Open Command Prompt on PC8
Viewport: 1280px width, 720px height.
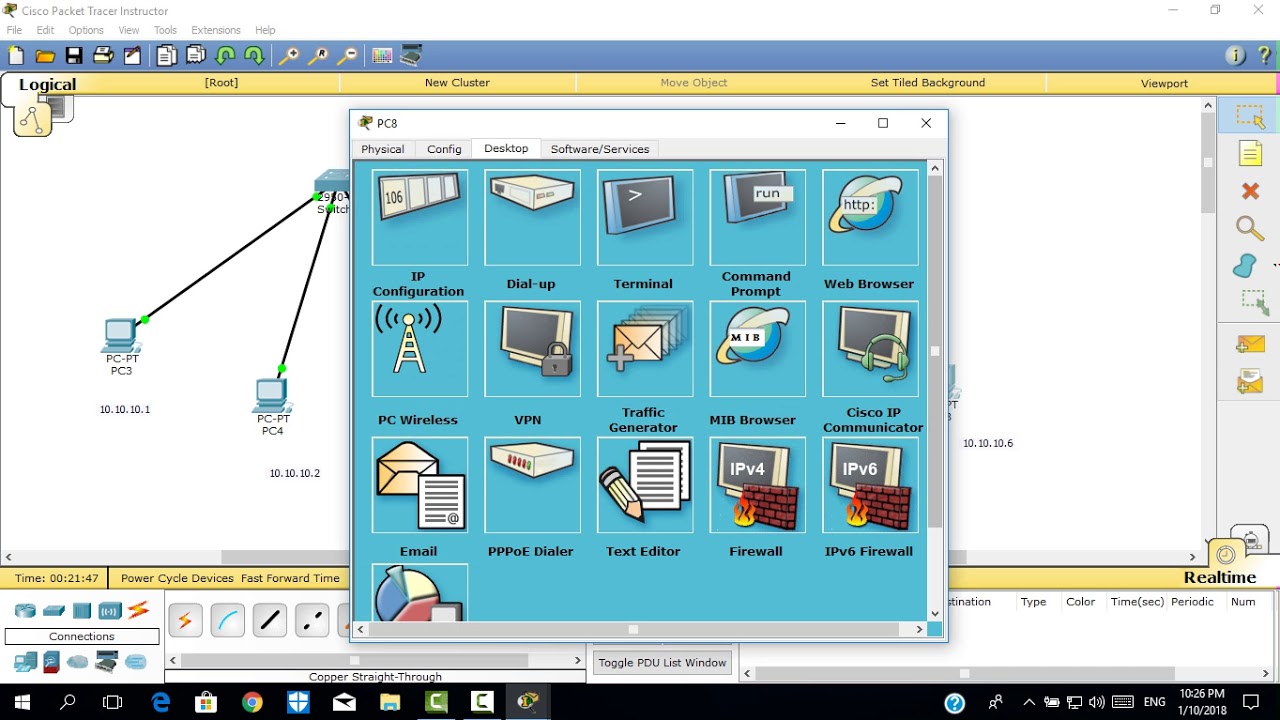[x=757, y=217]
